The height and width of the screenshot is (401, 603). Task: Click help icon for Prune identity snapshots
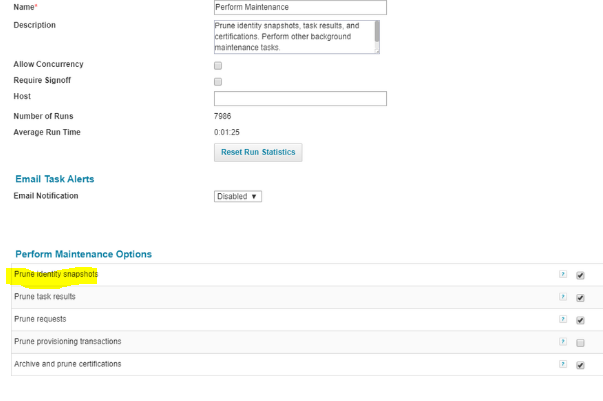[x=564, y=275]
